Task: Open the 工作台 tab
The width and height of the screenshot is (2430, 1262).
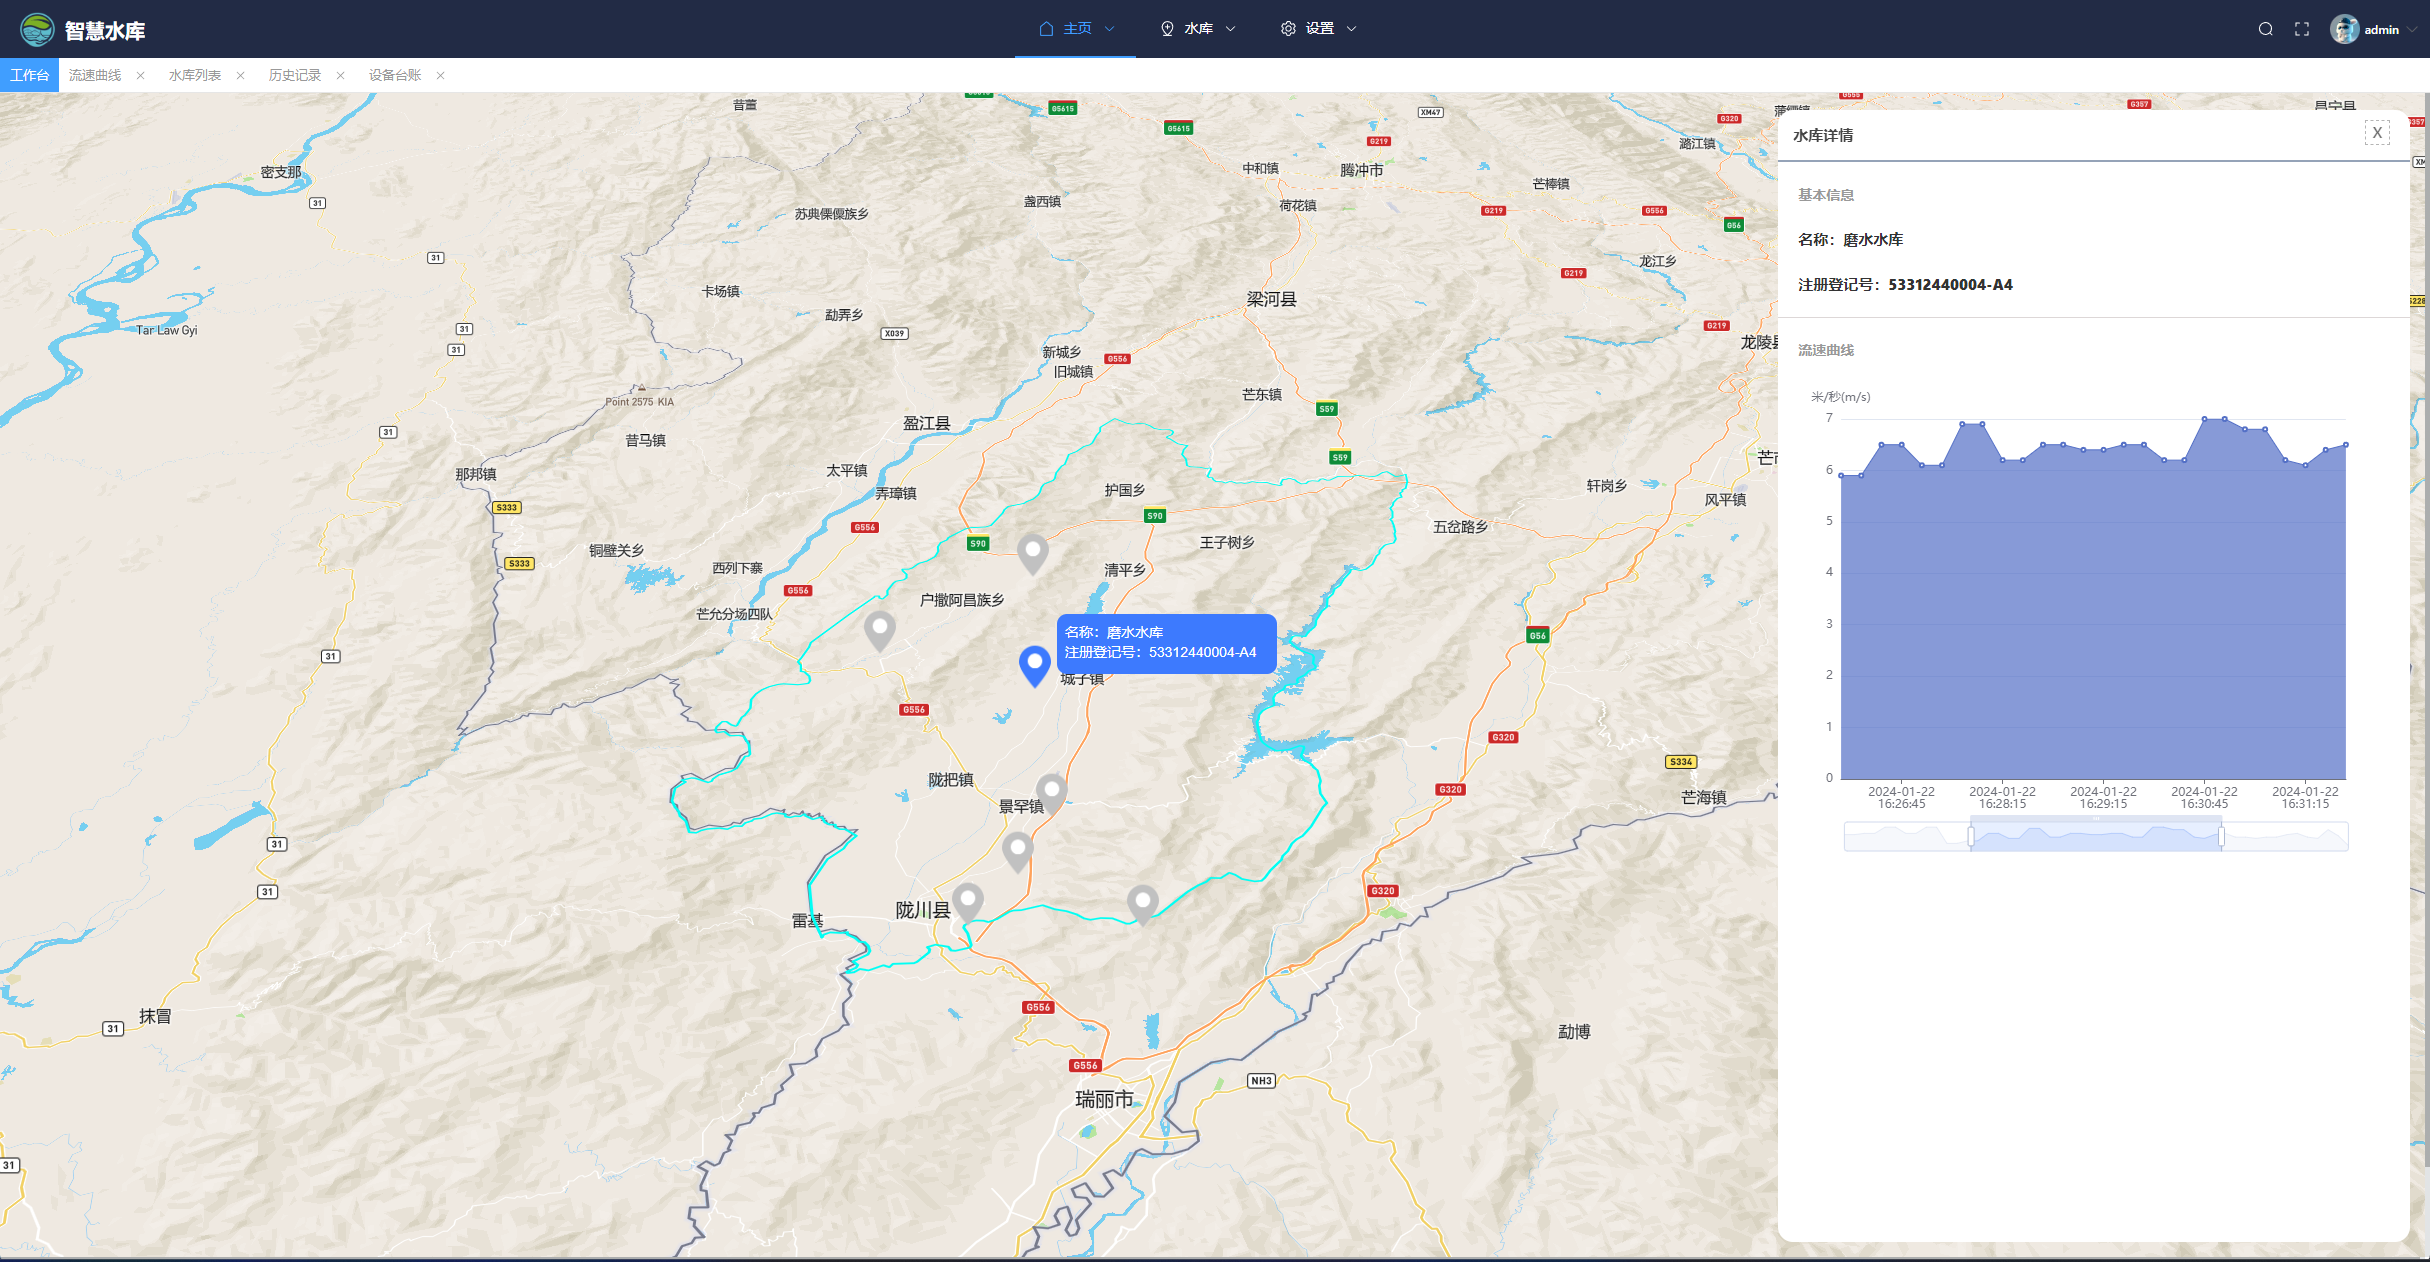Action: point(29,76)
